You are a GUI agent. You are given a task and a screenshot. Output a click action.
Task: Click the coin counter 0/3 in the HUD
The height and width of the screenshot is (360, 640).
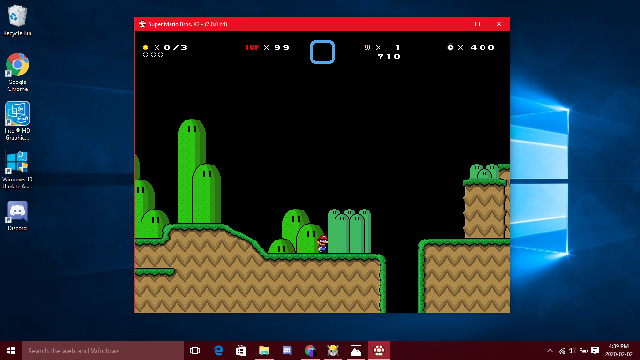165,47
